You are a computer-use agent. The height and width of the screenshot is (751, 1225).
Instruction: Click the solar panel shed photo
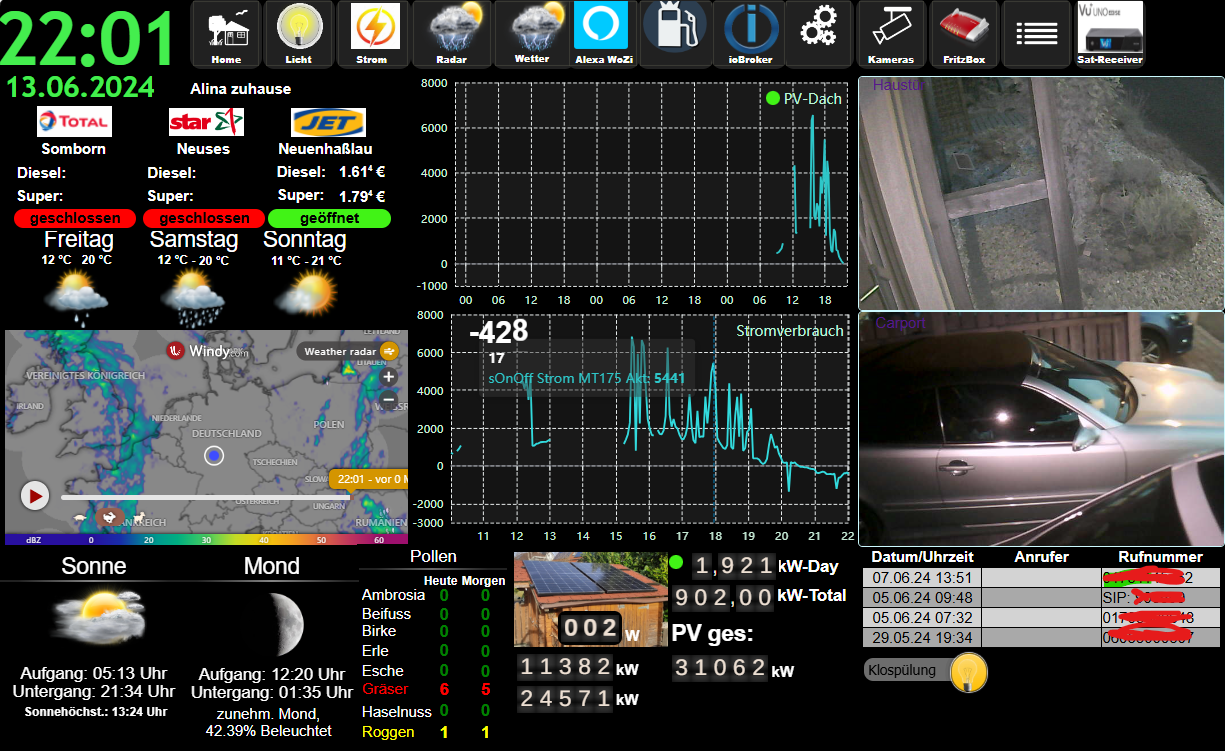(590, 599)
